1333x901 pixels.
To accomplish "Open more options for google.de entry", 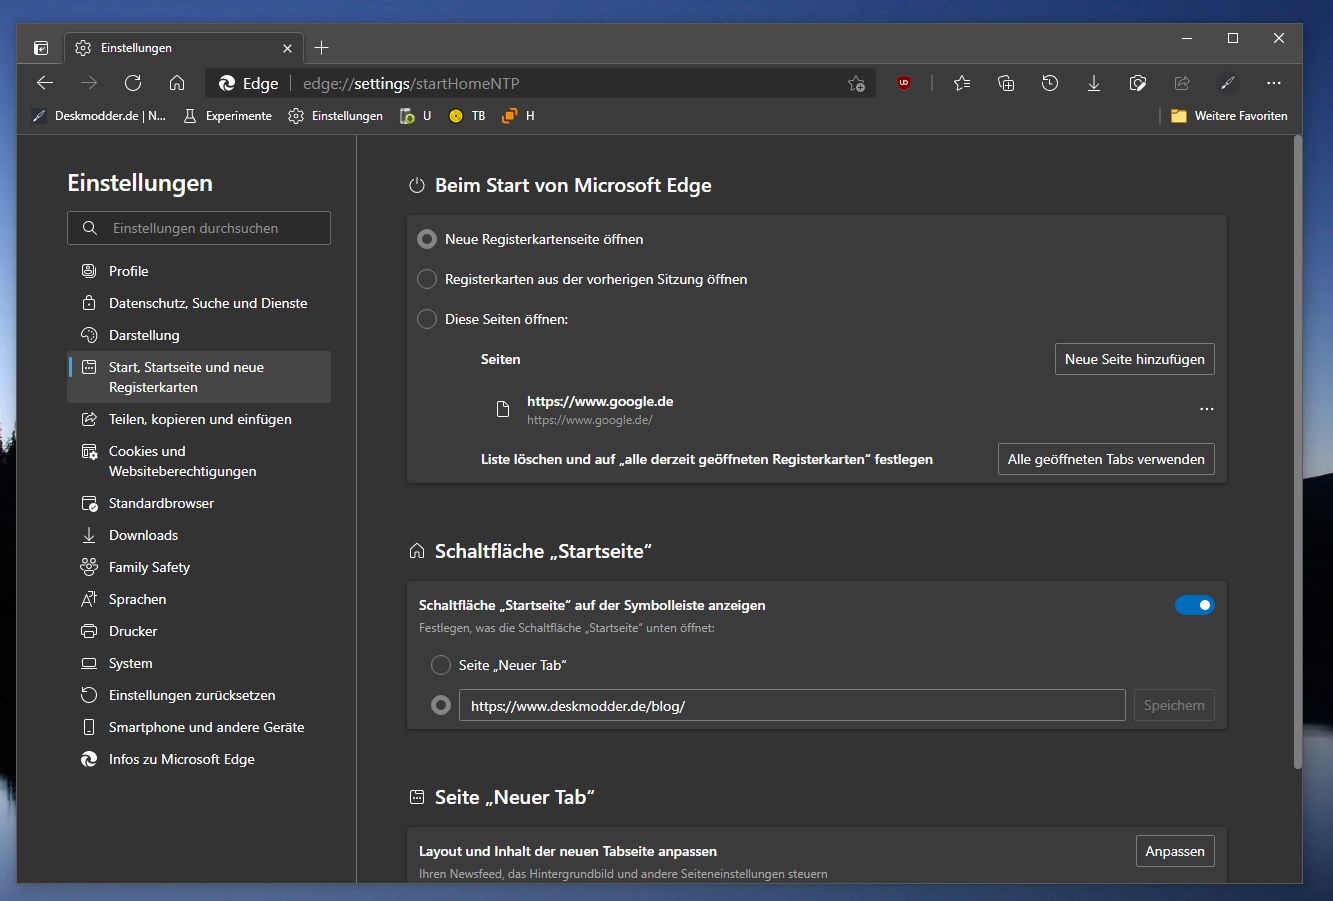I will [1206, 409].
